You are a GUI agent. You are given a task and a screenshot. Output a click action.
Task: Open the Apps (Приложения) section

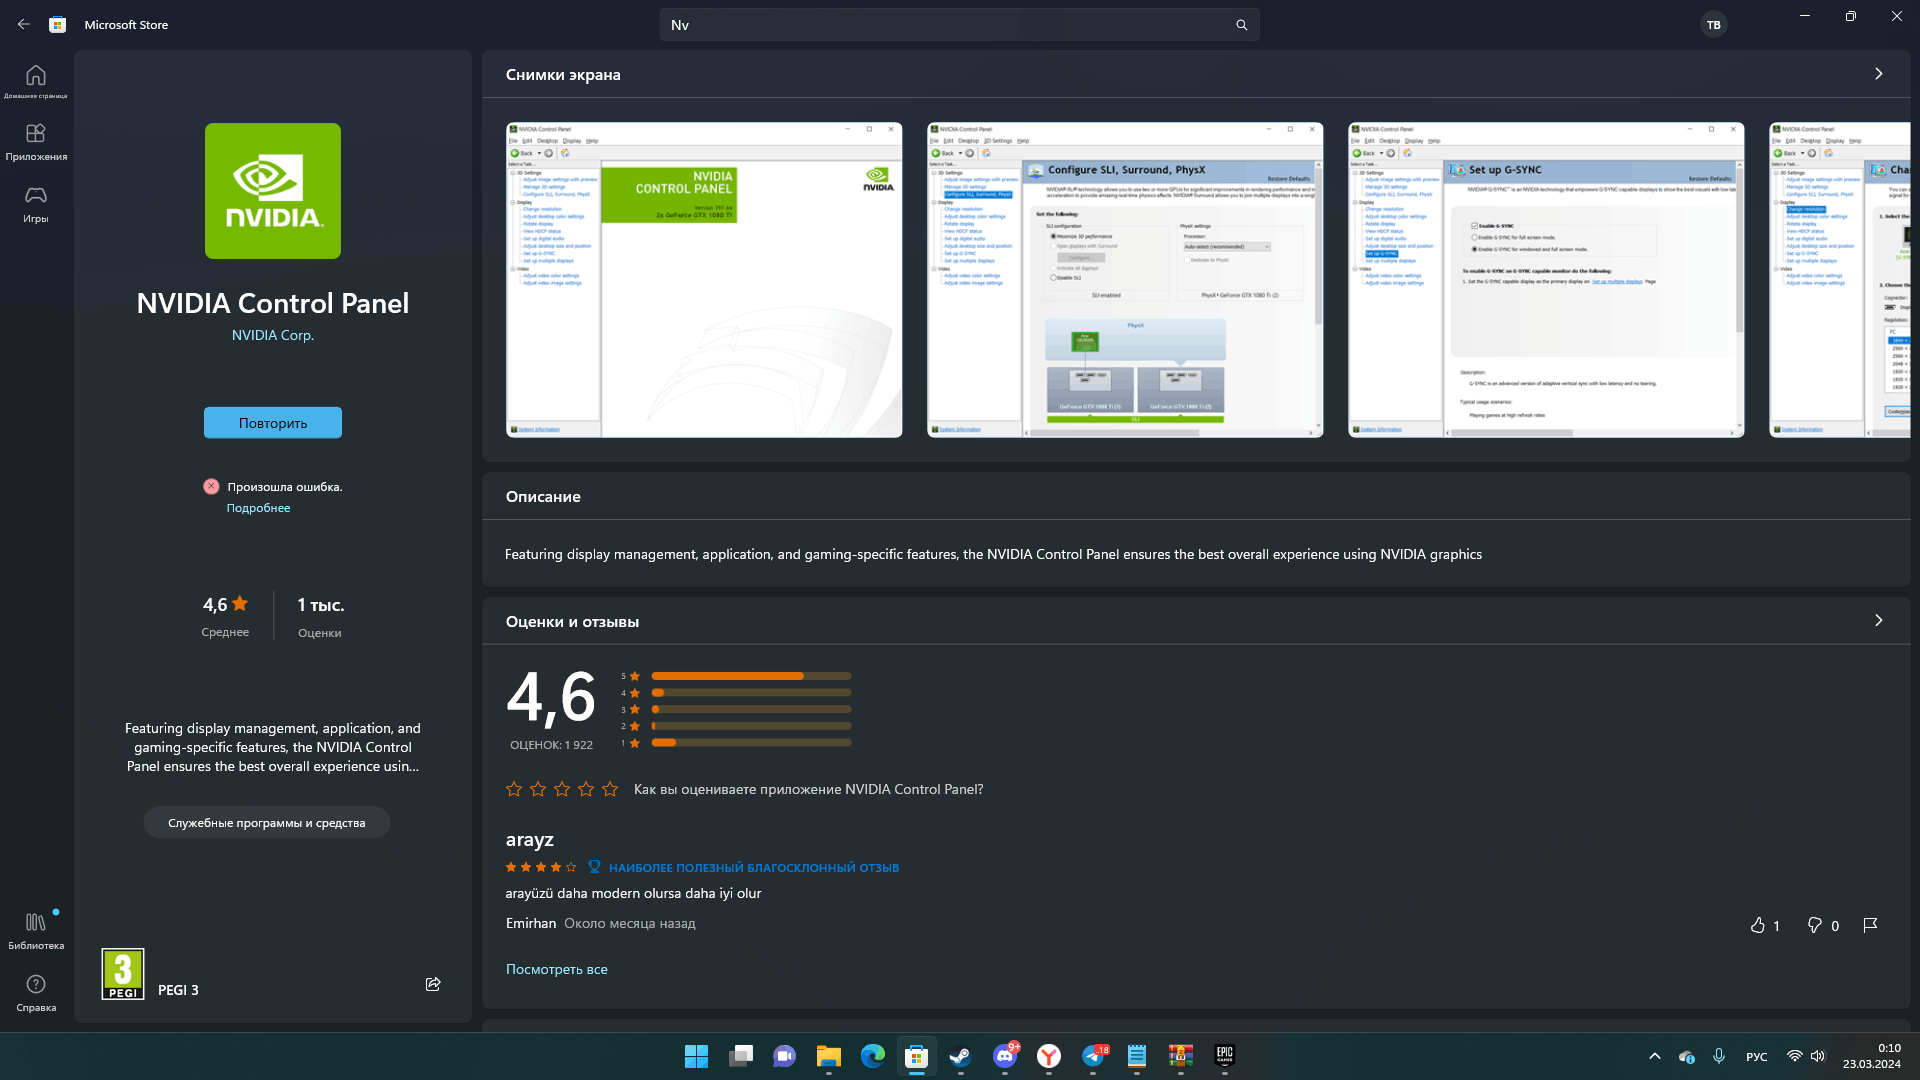(36, 142)
